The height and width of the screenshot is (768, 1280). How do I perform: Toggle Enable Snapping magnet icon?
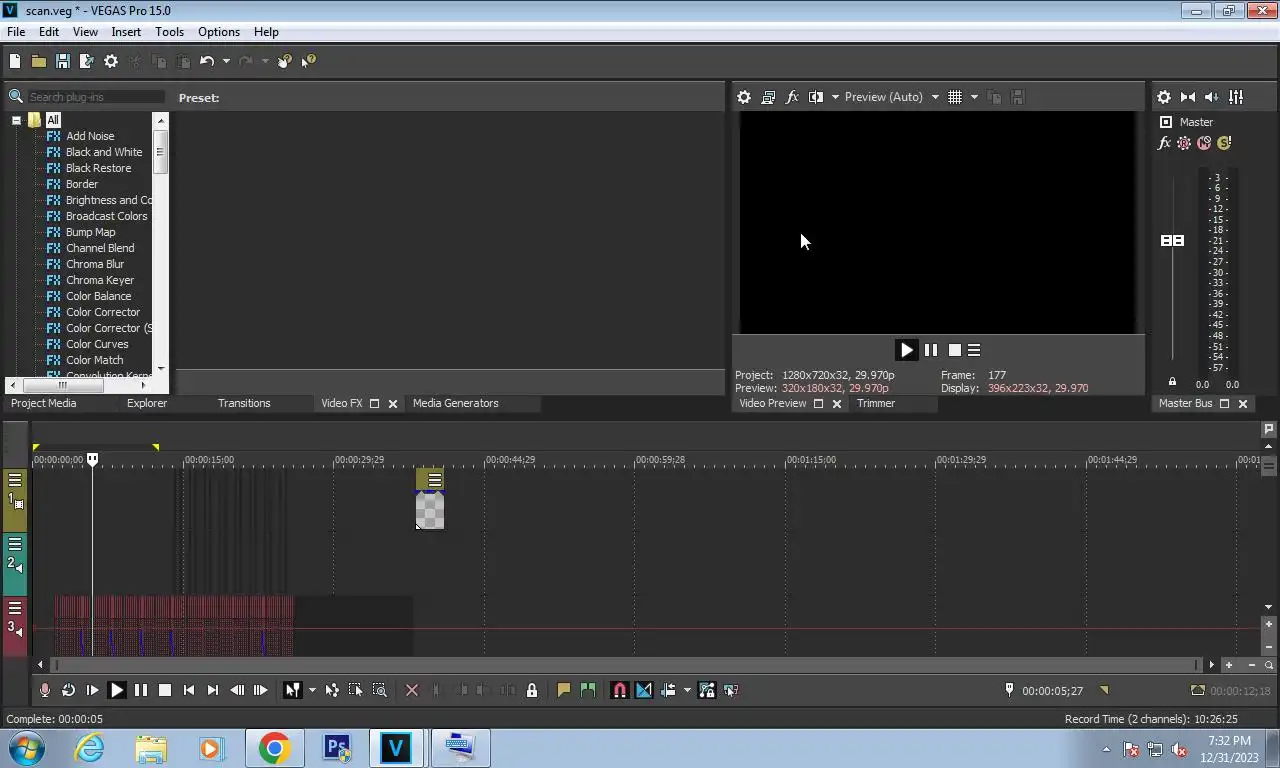[619, 690]
